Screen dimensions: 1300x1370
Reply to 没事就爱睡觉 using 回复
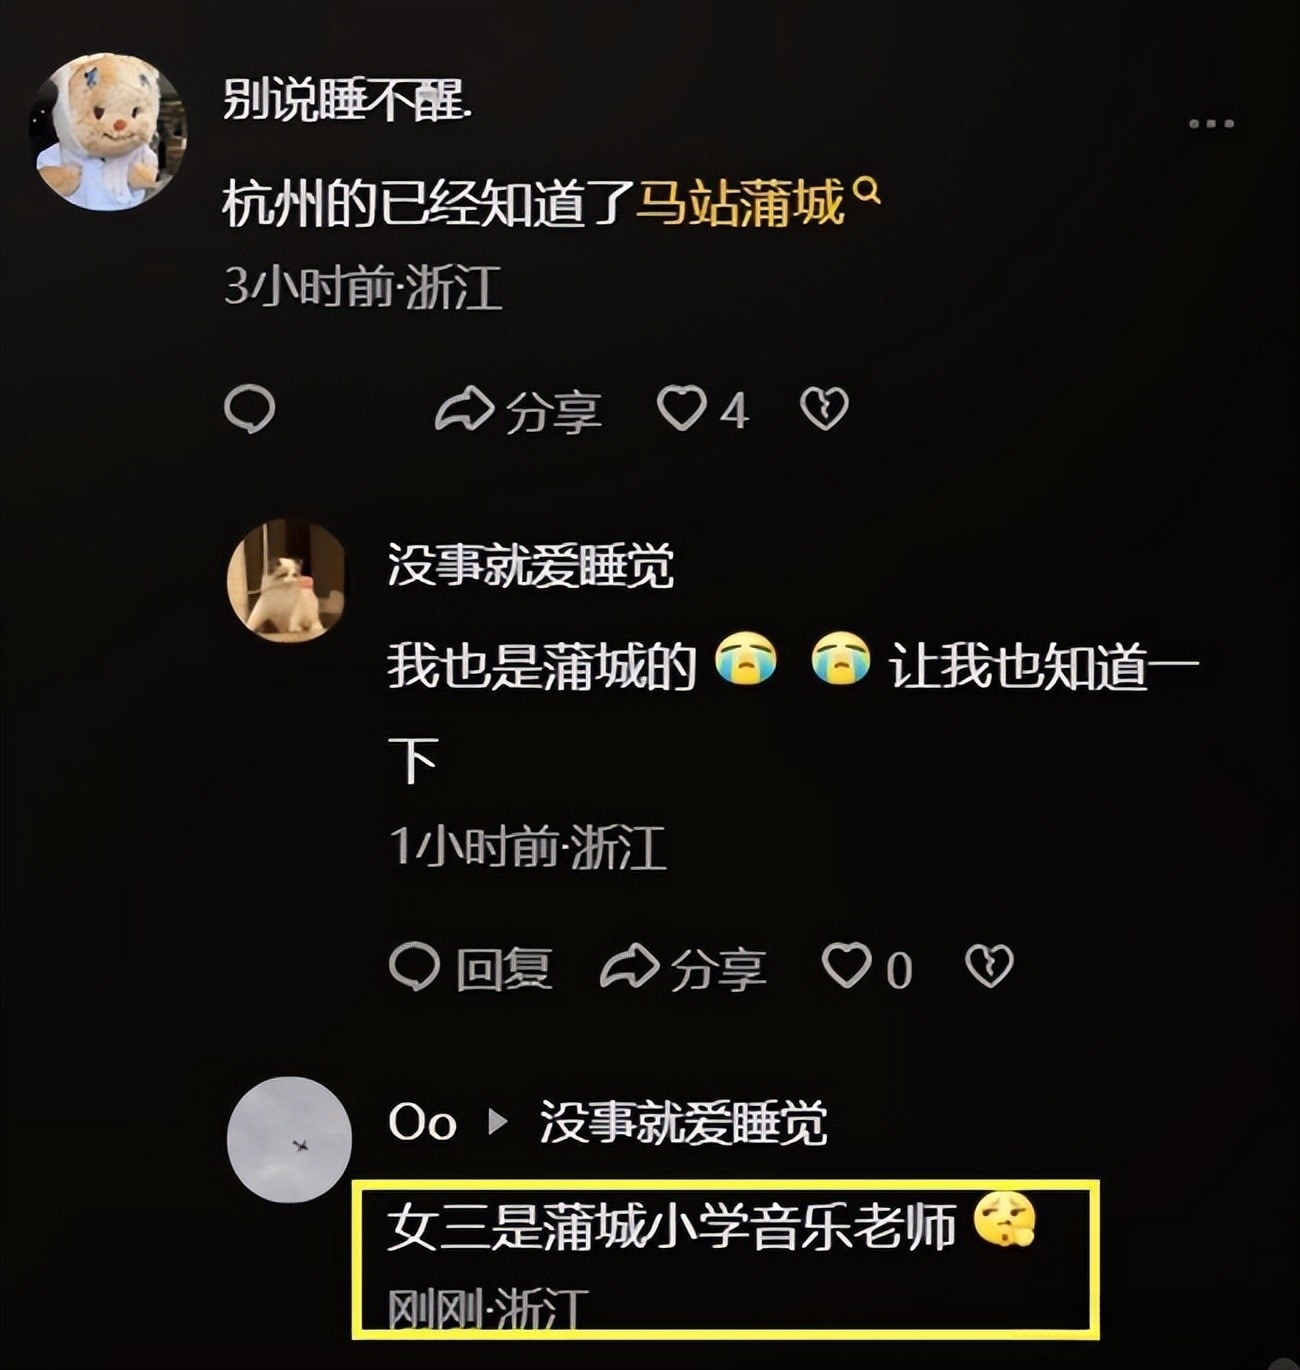471,967
